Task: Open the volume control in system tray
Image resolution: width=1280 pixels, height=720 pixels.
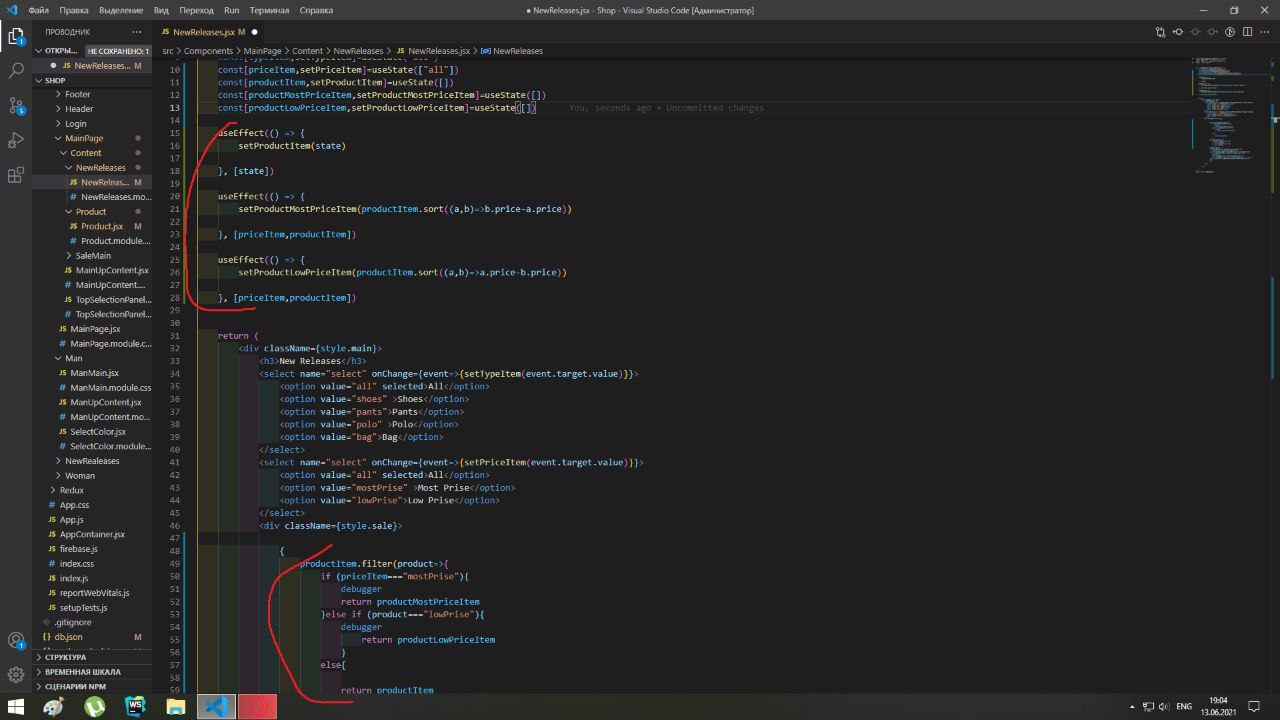Action: 1164,706
